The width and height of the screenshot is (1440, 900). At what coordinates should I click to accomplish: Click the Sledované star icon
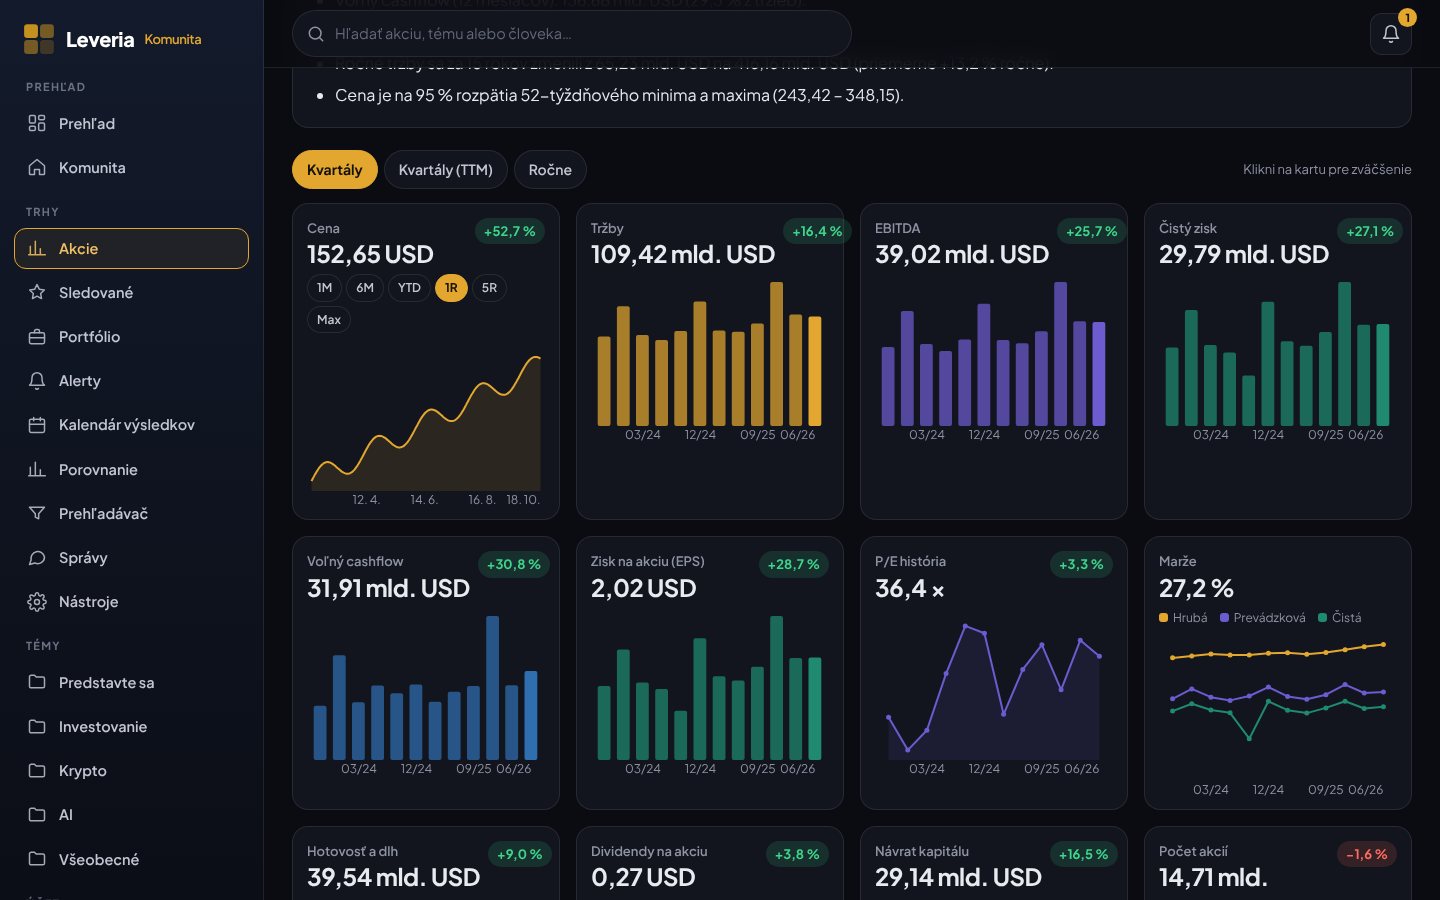tap(37, 292)
